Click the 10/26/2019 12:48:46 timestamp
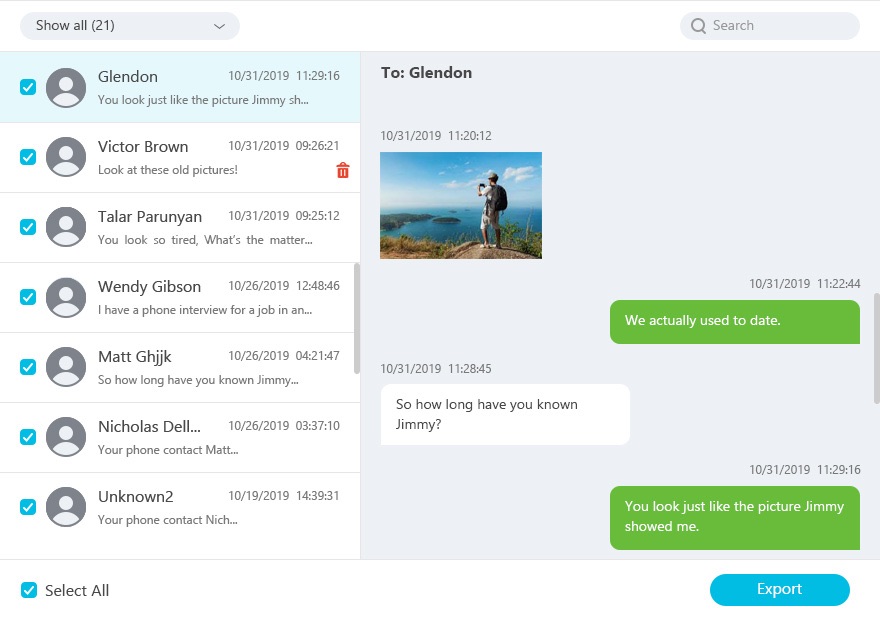Image resolution: width=880 pixels, height=620 pixels. pyautogui.click(x=283, y=286)
